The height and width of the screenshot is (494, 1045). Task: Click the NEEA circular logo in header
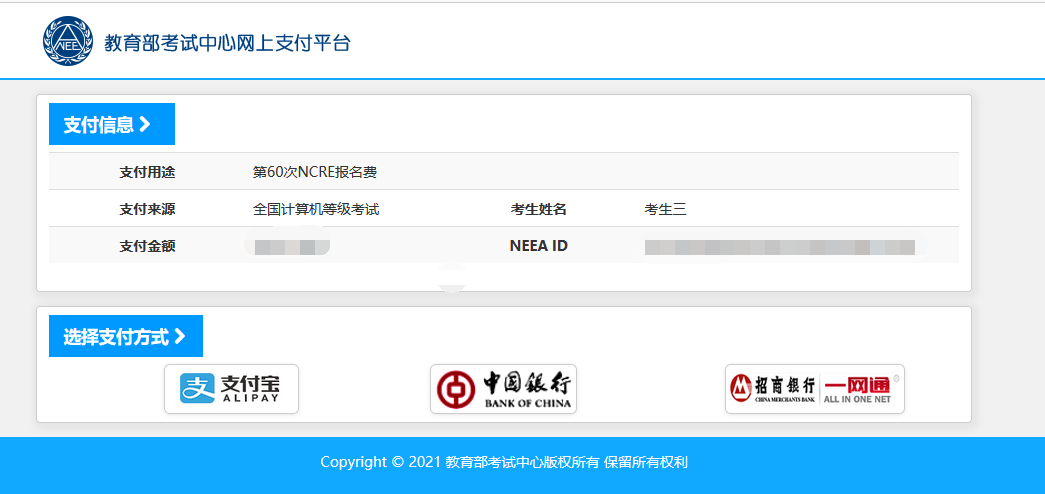coord(66,41)
